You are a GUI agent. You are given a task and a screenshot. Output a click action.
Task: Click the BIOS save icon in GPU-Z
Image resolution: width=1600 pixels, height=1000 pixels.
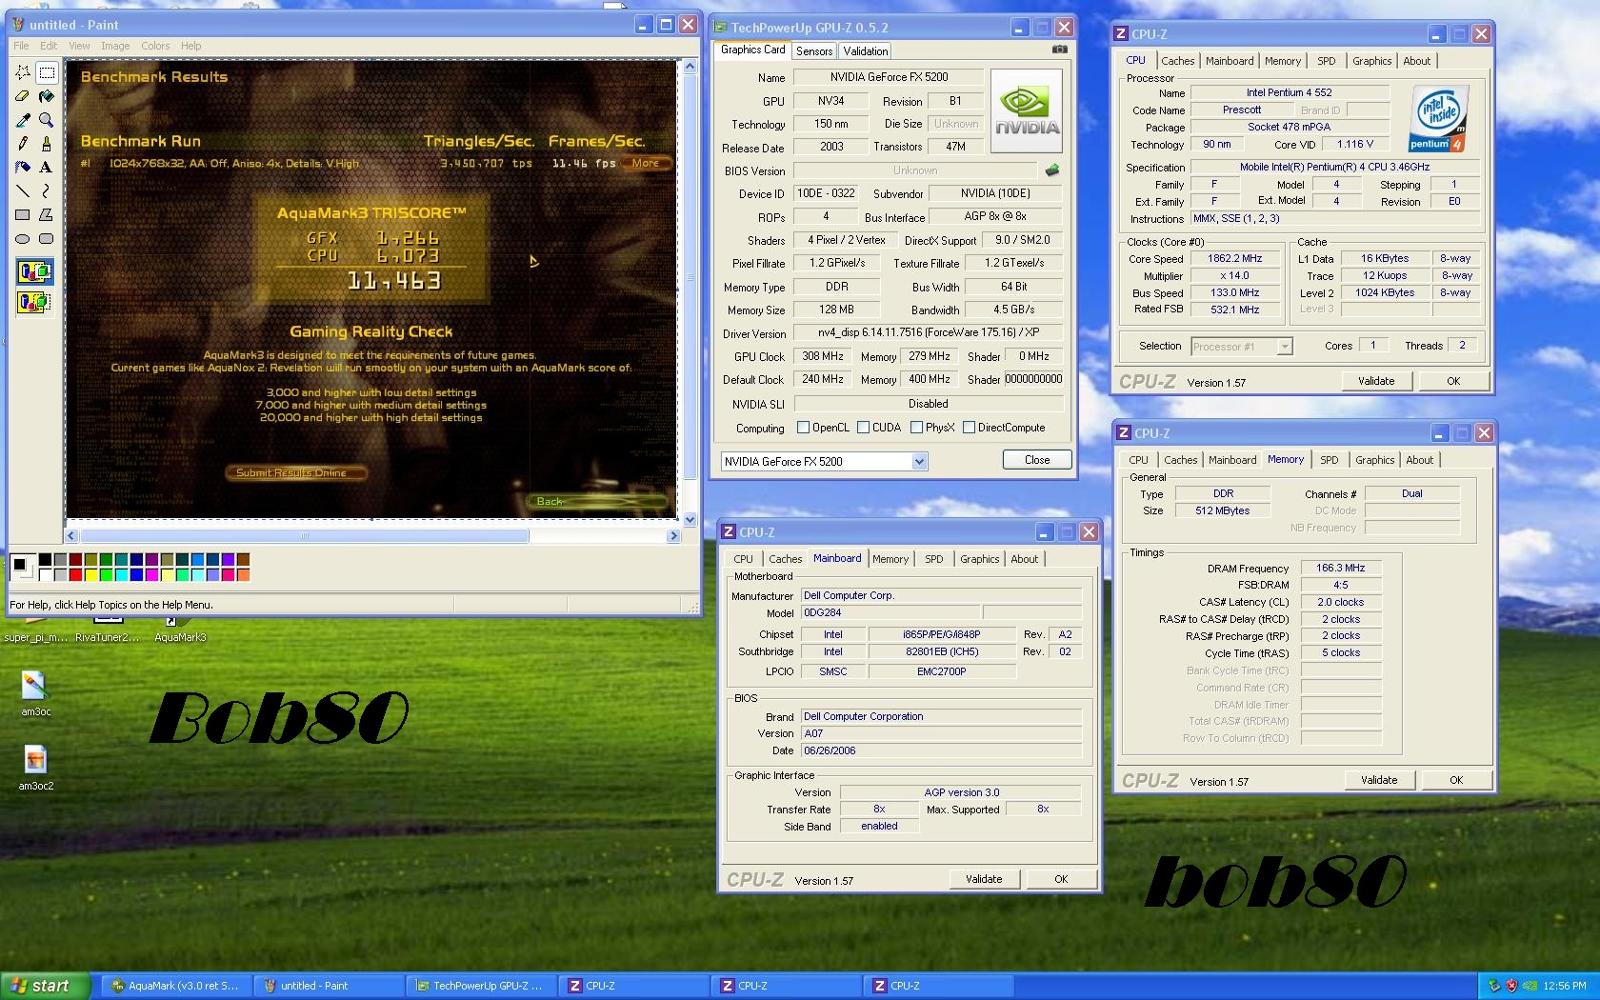pyautogui.click(x=1052, y=170)
